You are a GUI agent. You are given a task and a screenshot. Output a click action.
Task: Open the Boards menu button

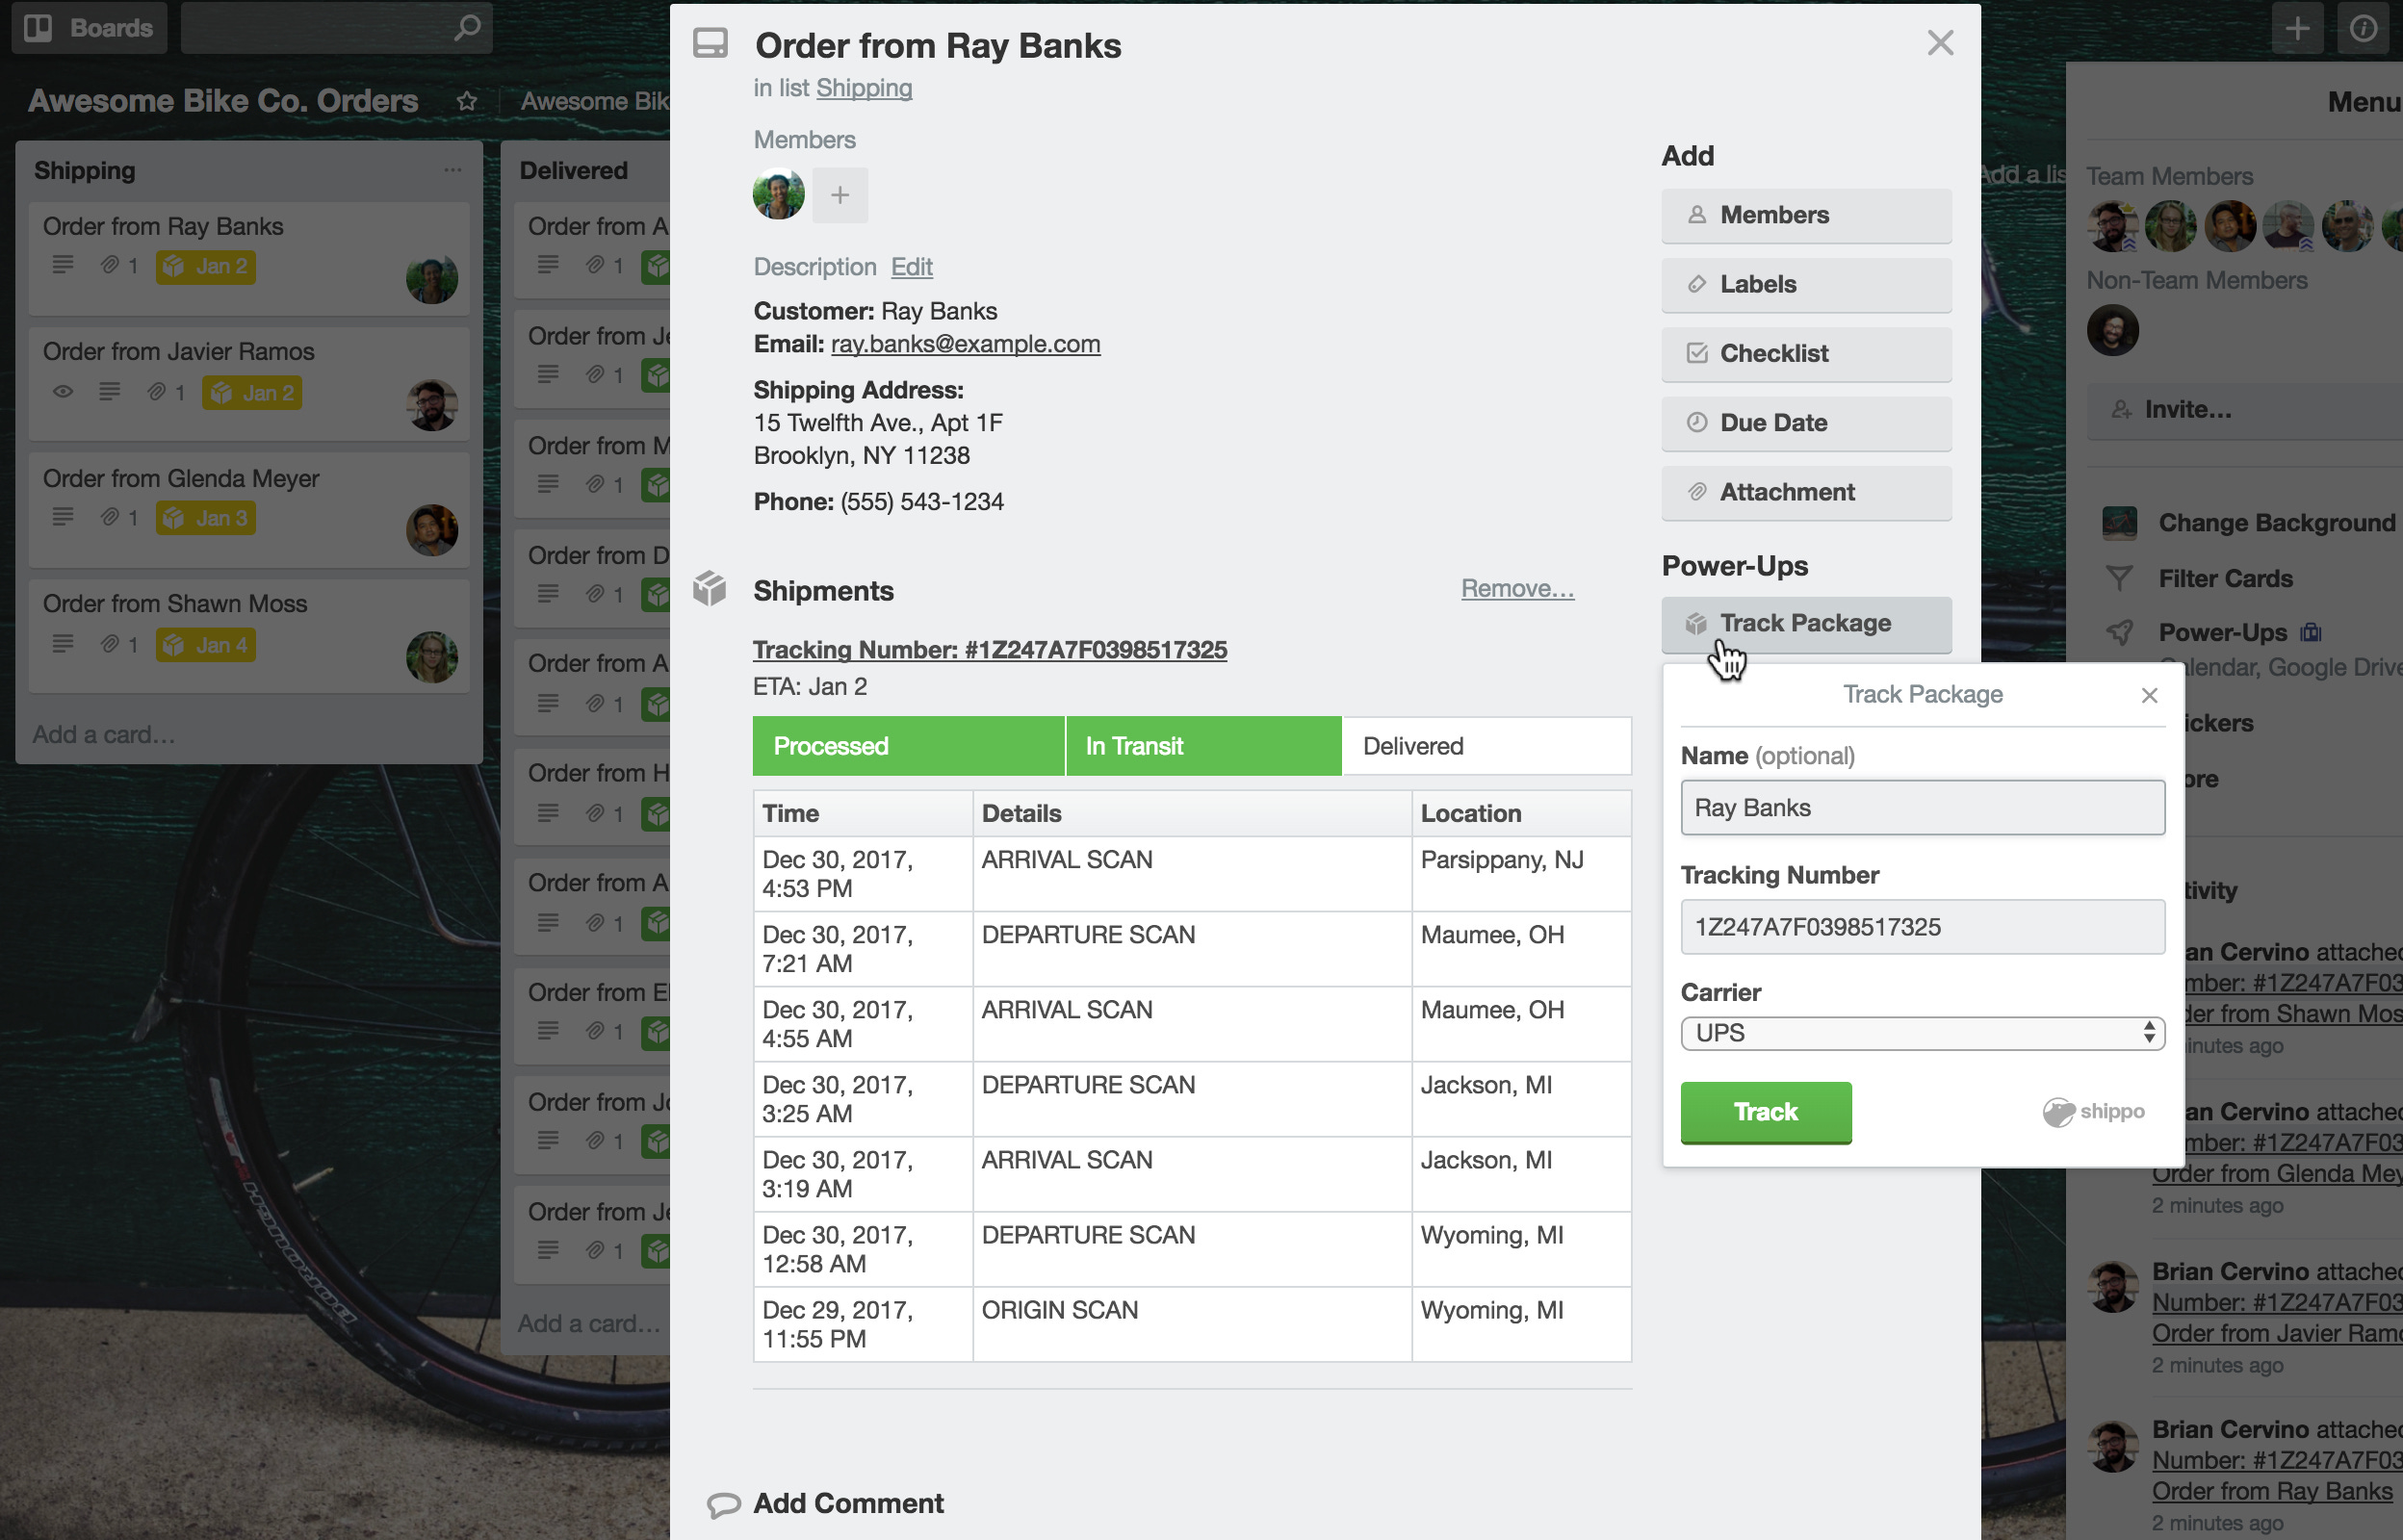(89, 28)
